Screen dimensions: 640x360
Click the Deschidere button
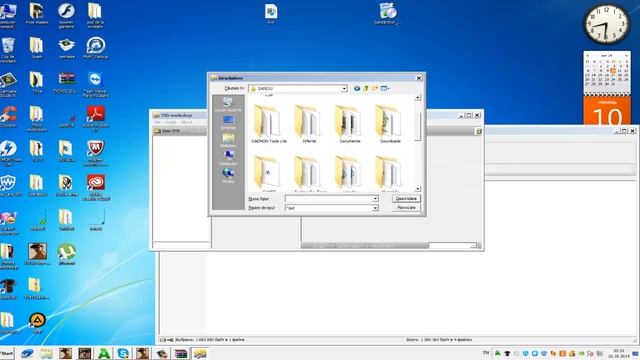click(x=406, y=198)
